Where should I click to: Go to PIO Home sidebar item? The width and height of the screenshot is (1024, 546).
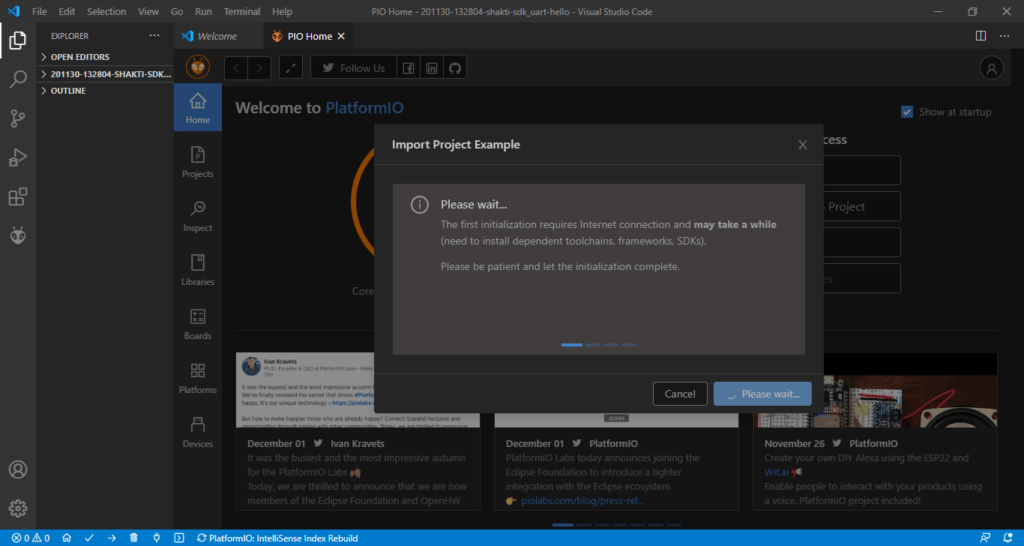(x=198, y=107)
